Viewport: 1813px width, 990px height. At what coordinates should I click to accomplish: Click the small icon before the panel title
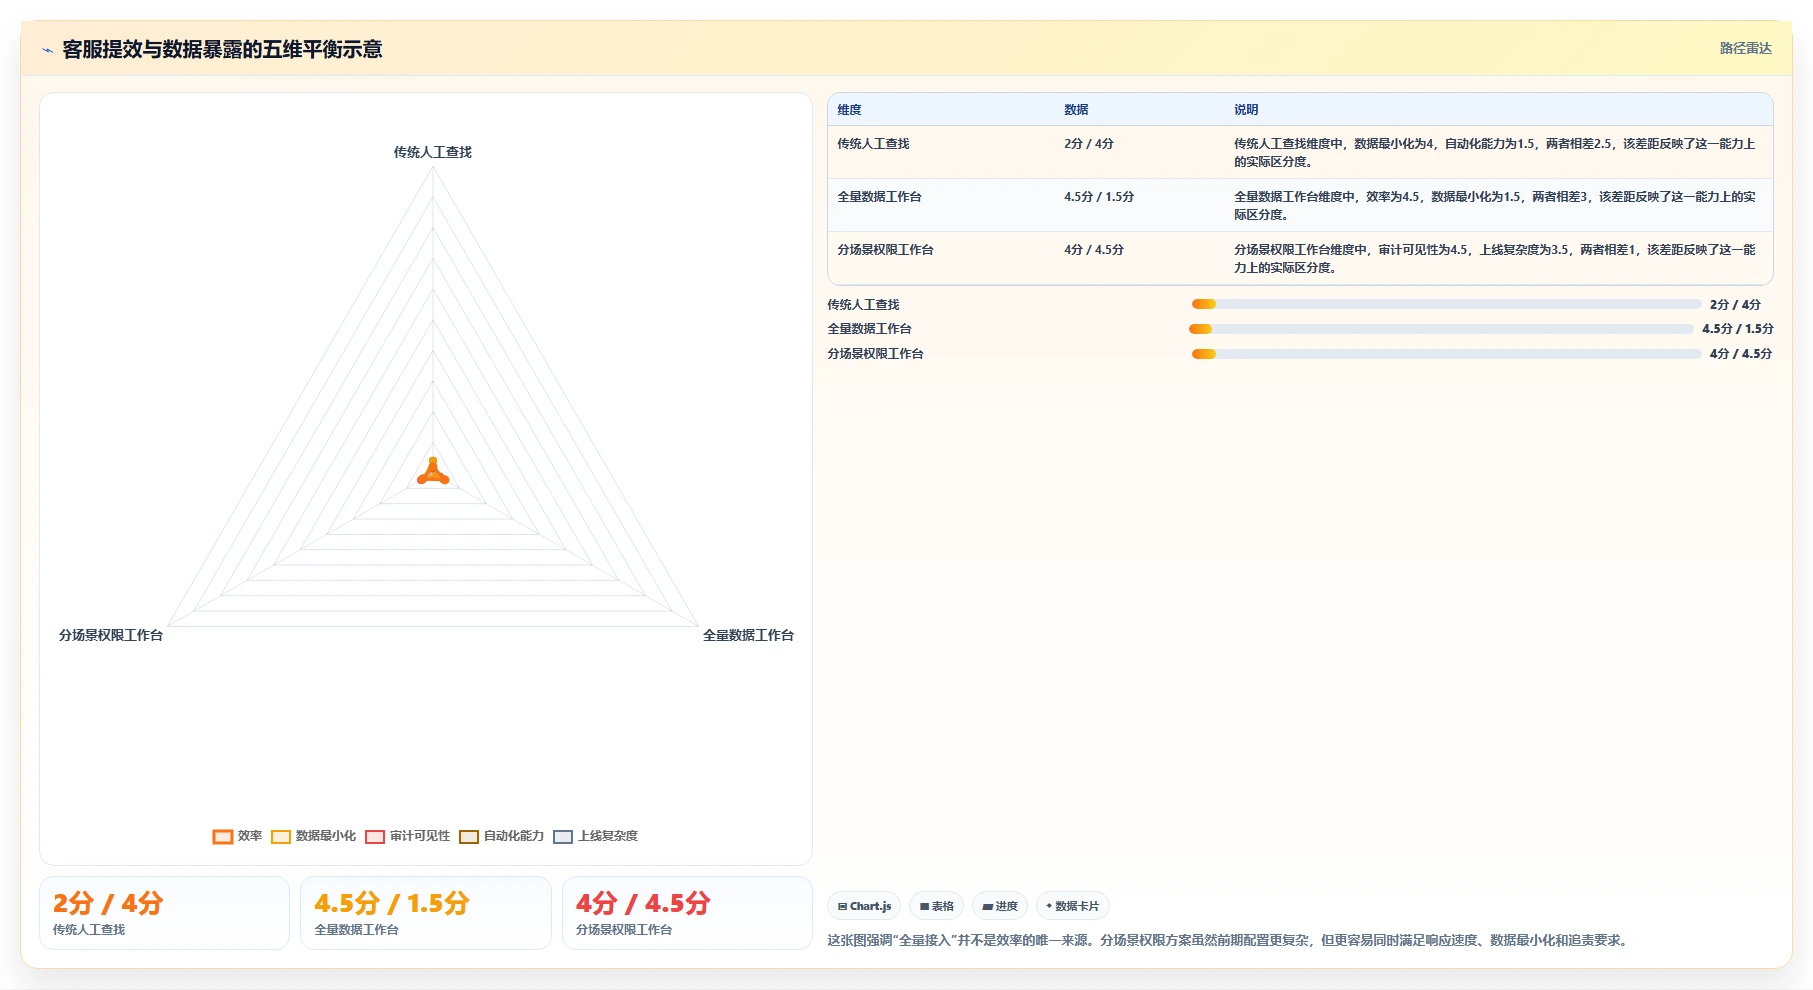click(47, 50)
